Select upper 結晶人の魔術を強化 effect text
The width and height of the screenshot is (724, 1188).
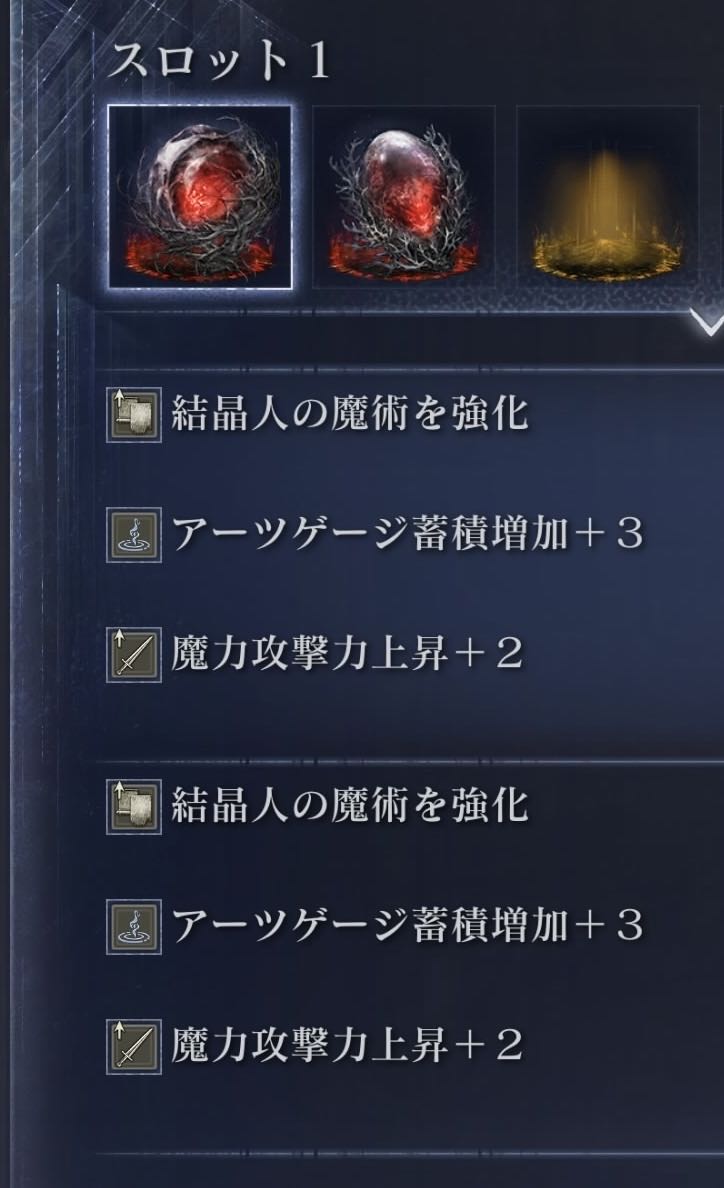pos(349,414)
